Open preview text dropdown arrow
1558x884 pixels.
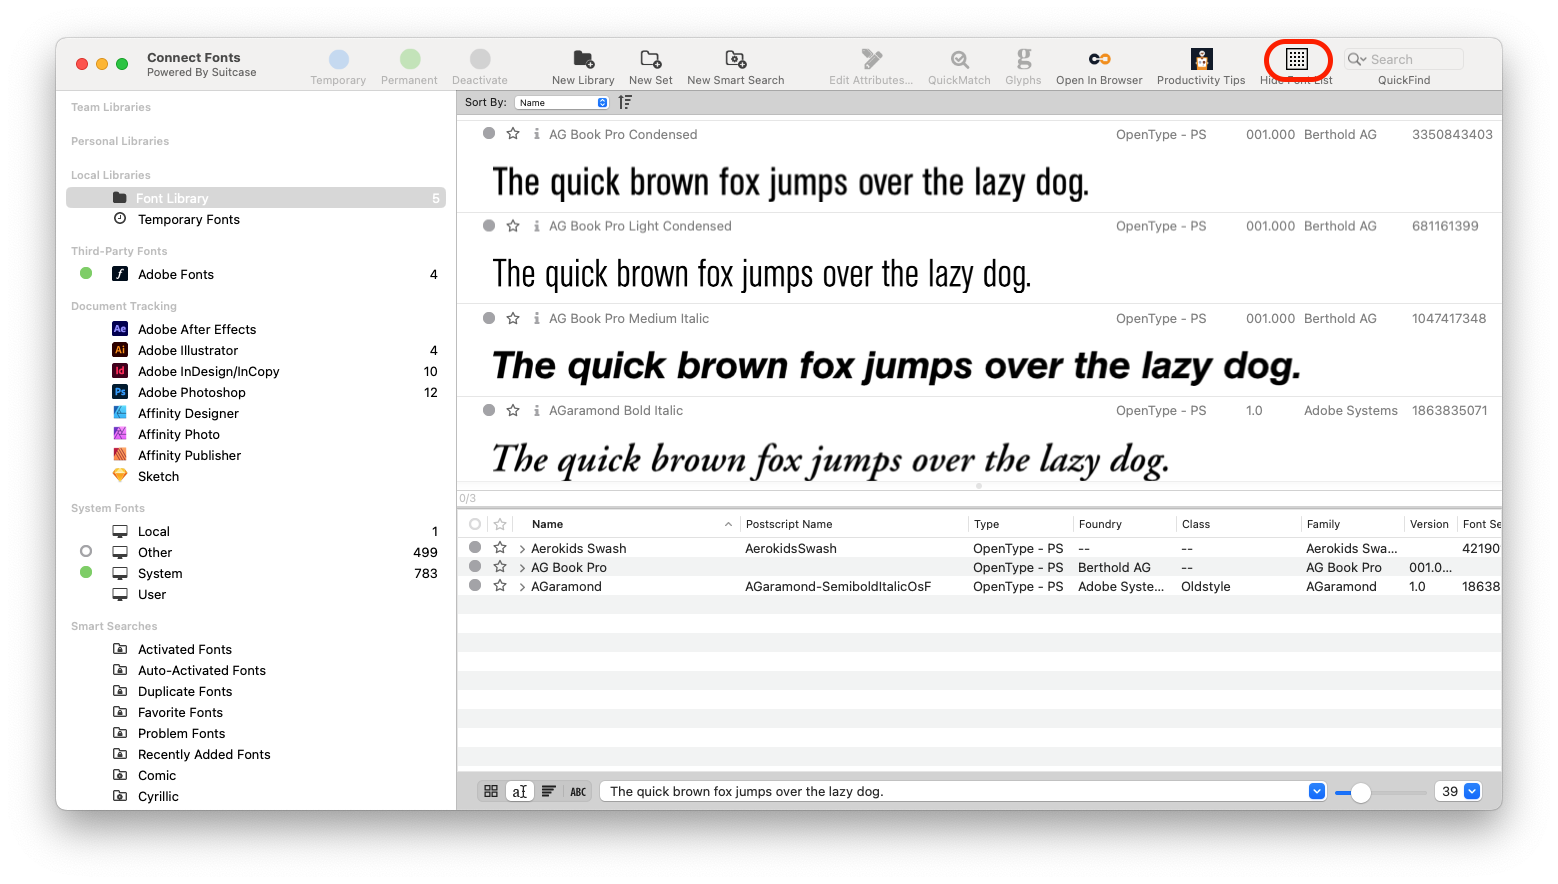[x=1317, y=791]
